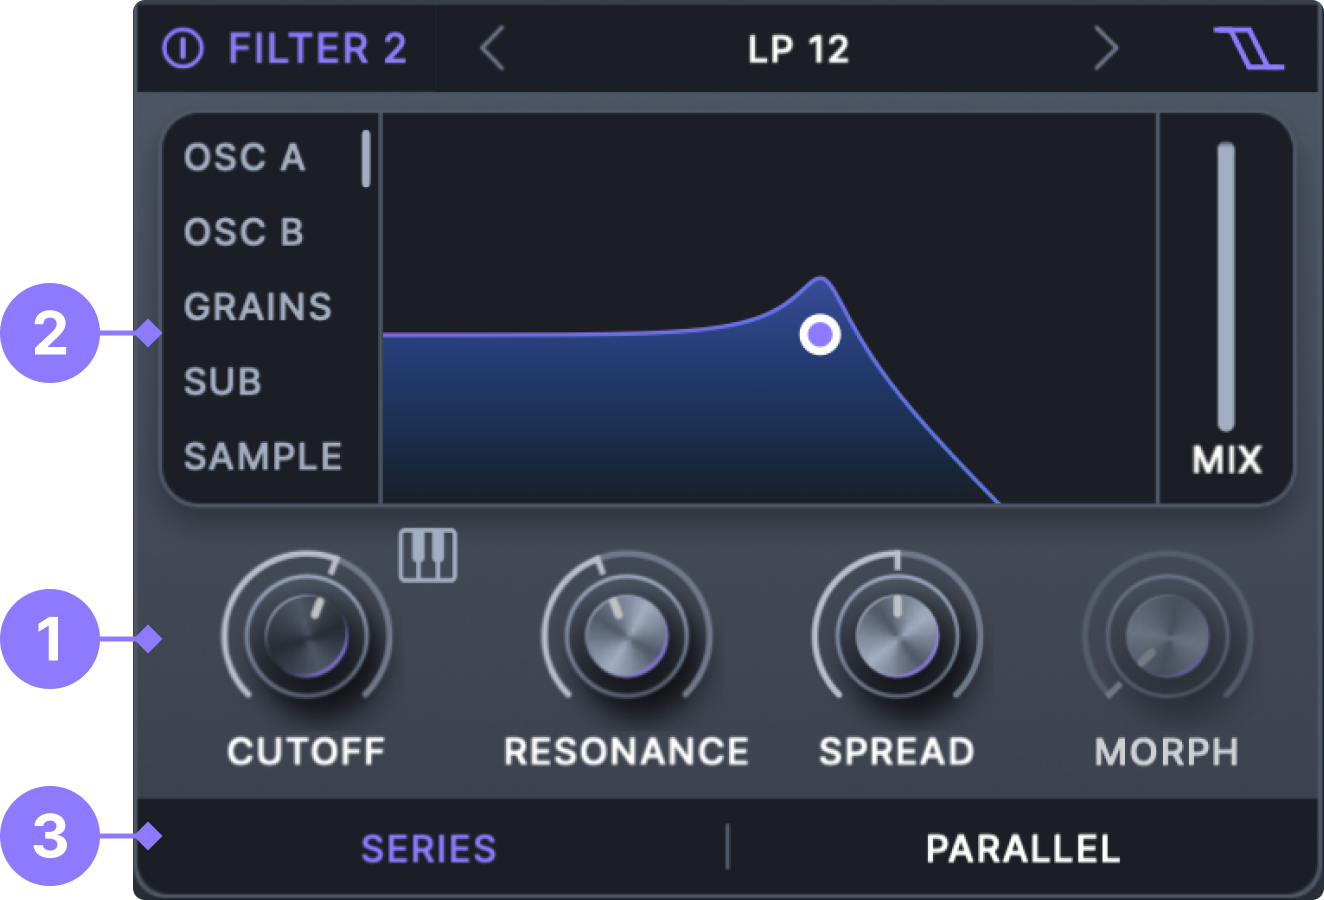The image size is (1324, 900).
Task: Switch to Series routing
Action: point(428,849)
